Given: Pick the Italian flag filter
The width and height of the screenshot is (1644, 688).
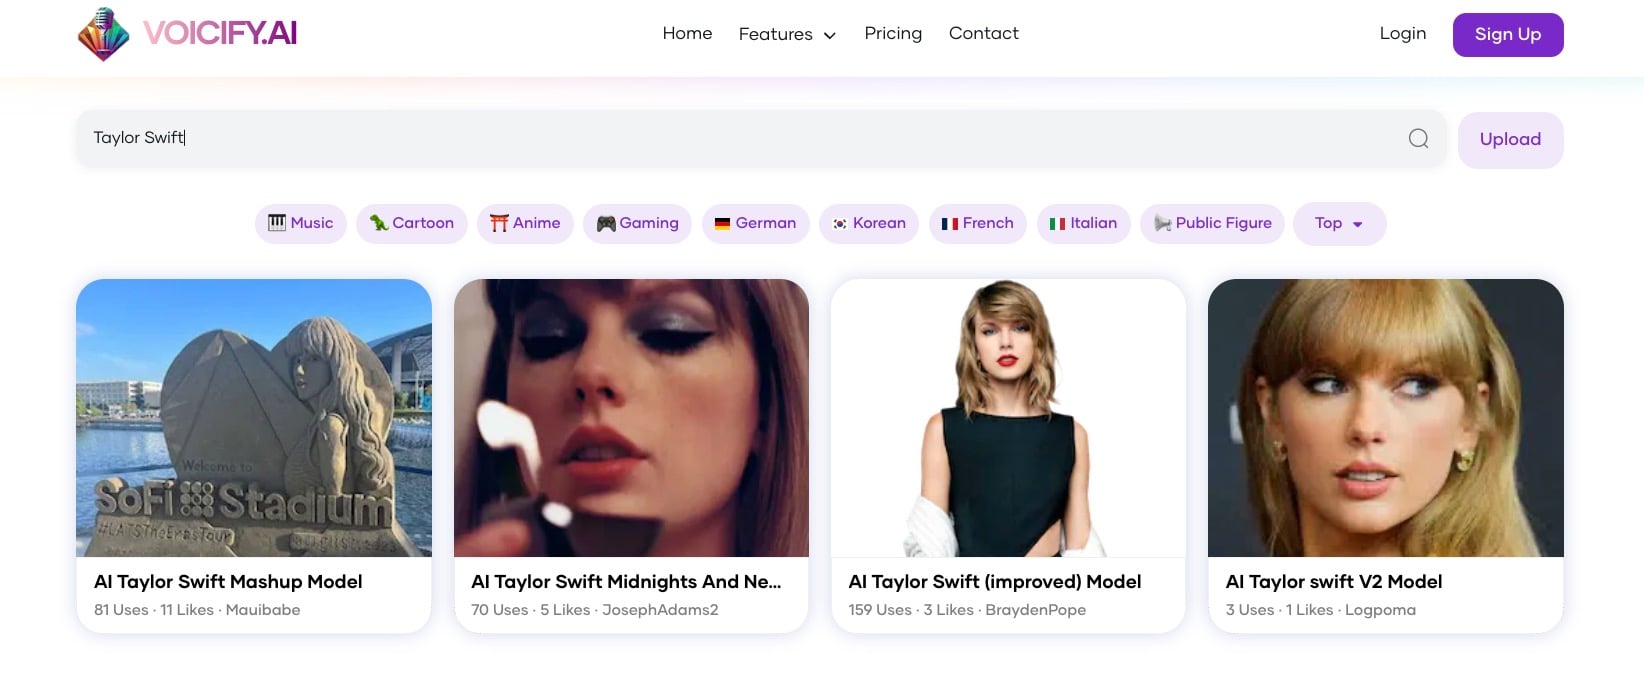Looking at the screenshot, I should point(1083,223).
